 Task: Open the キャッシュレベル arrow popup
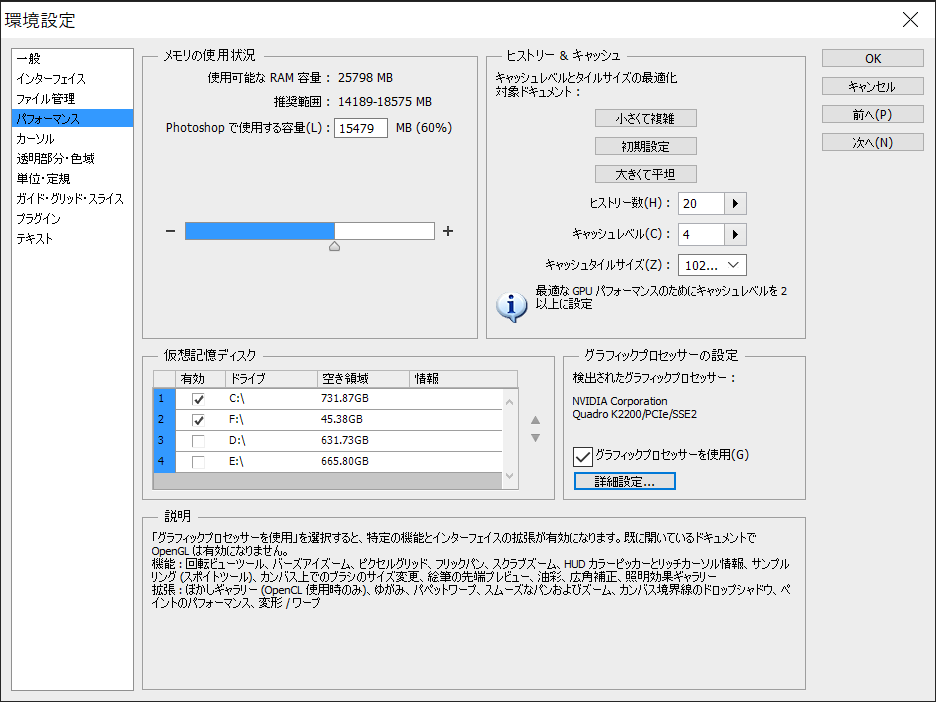[x=736, y=235]
